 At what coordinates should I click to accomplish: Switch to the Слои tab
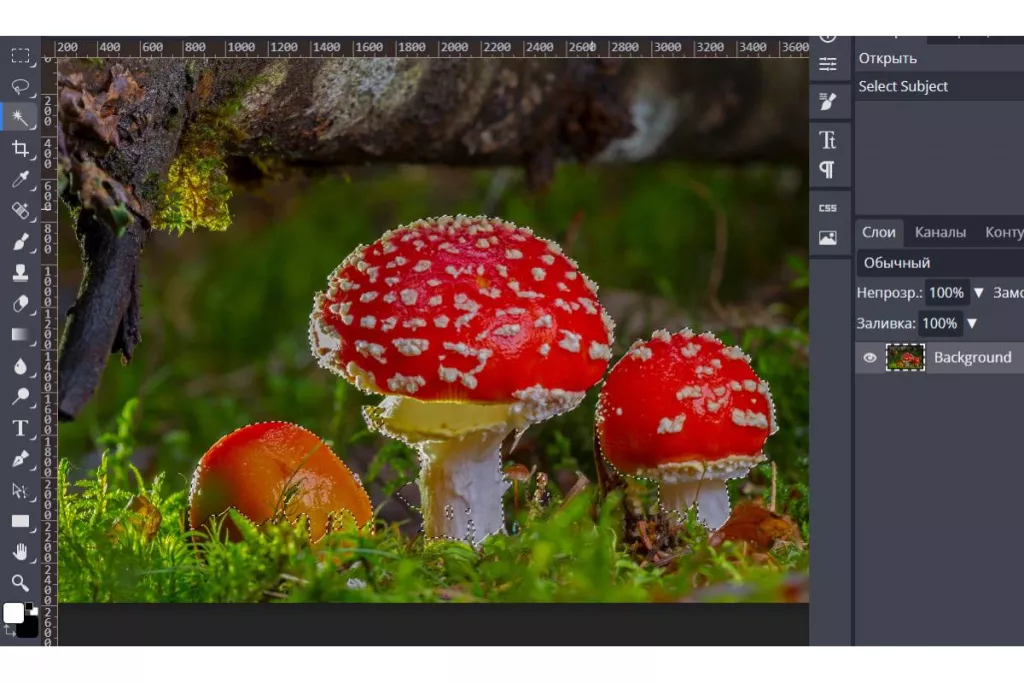point(879,232)
